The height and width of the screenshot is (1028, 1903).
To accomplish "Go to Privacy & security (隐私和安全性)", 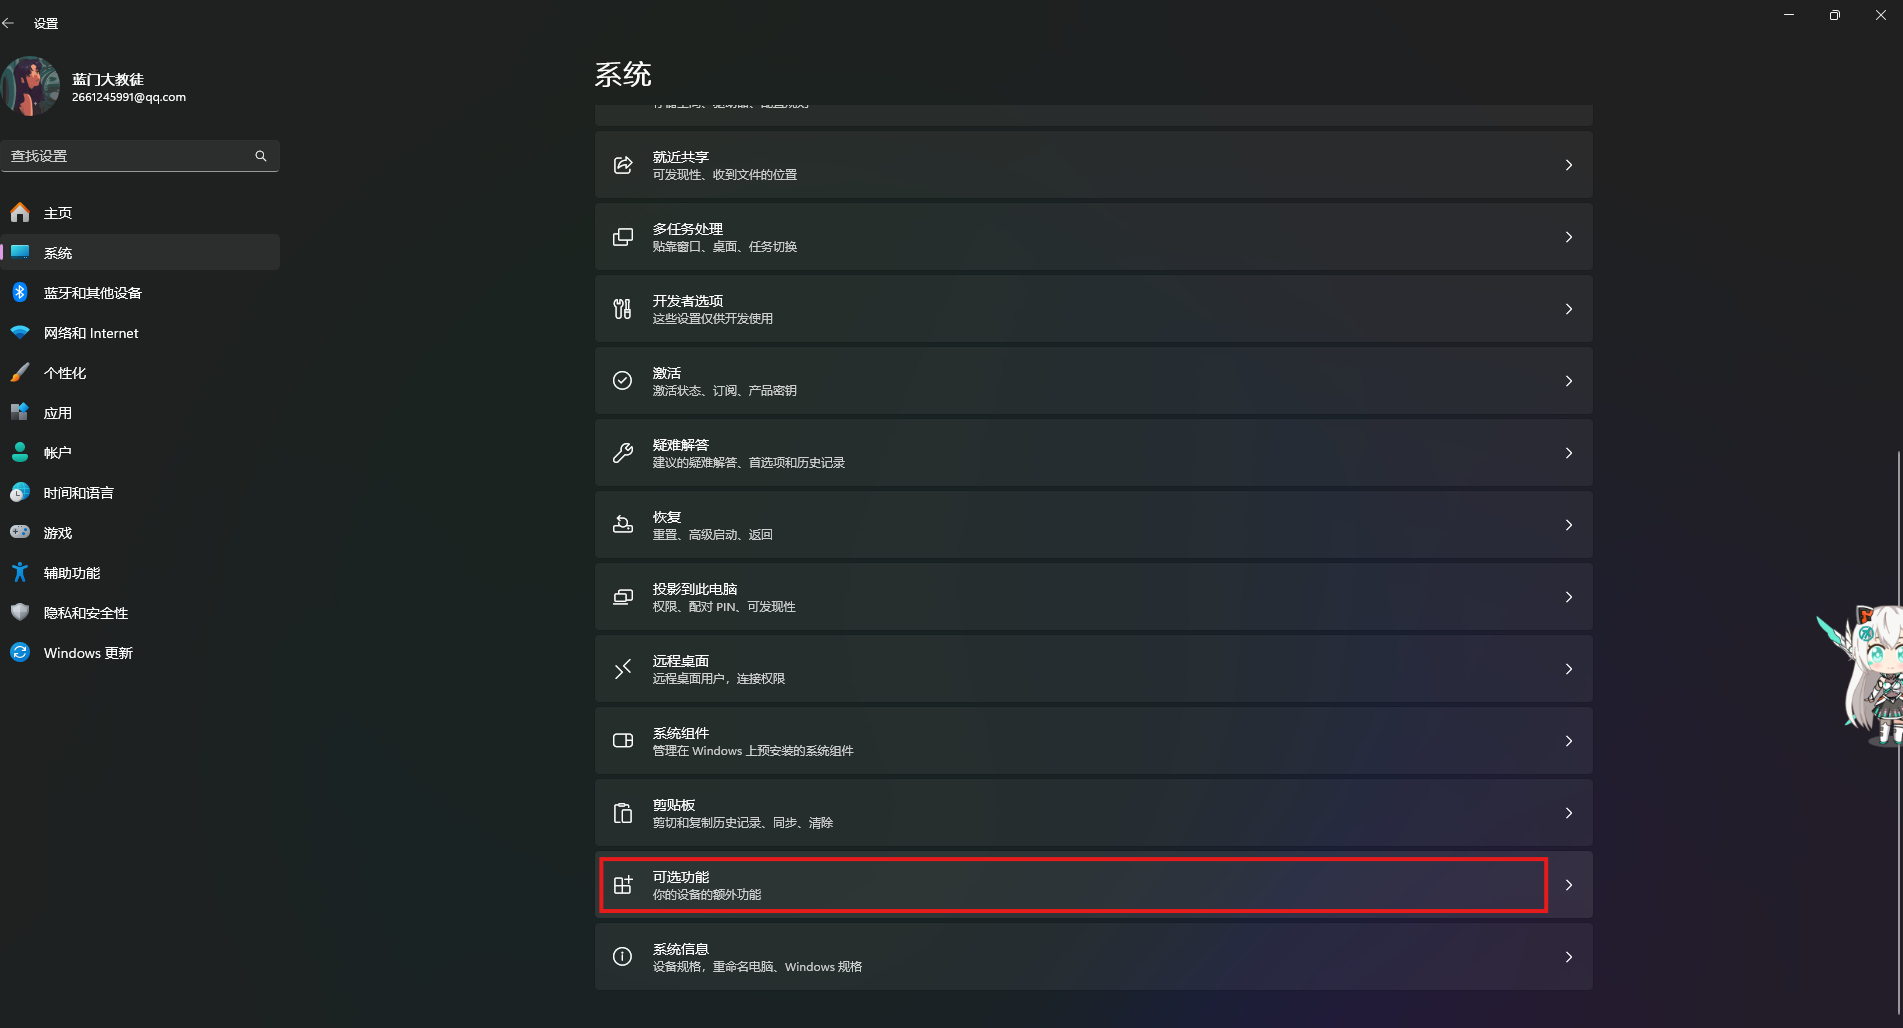I will (x=86, y=613).
